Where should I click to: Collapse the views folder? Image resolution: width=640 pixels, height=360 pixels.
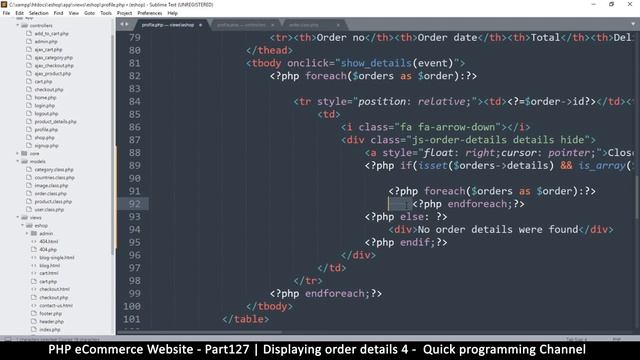pyautogui.click(x=18, y=218)
